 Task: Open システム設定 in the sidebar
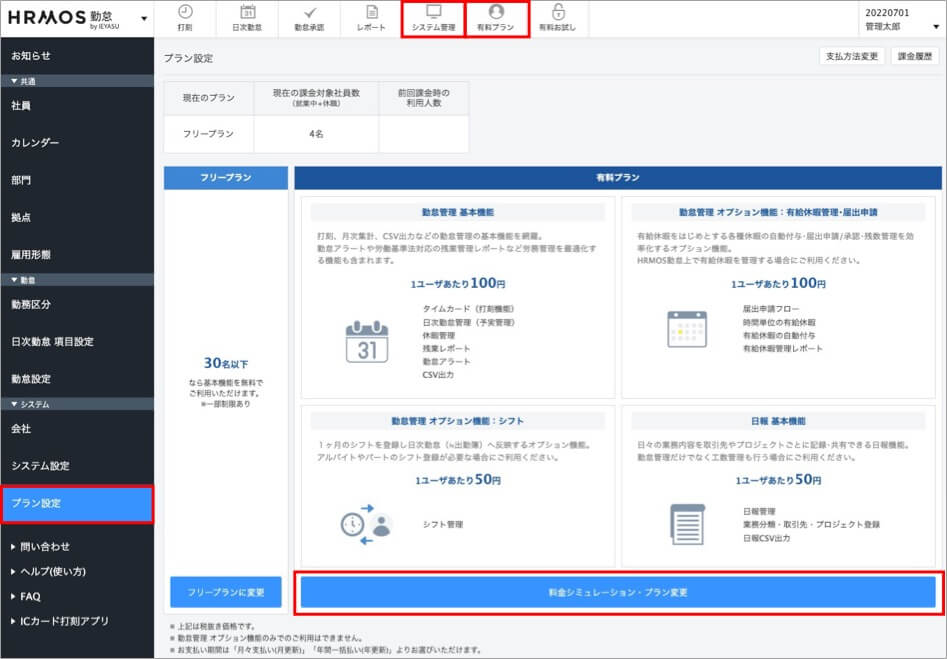click(40, 466)
